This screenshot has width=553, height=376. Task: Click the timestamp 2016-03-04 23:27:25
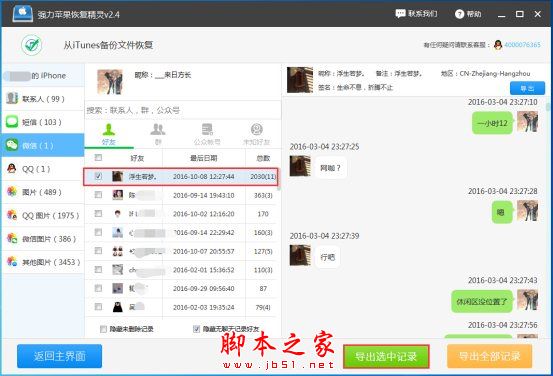(324, 147)
